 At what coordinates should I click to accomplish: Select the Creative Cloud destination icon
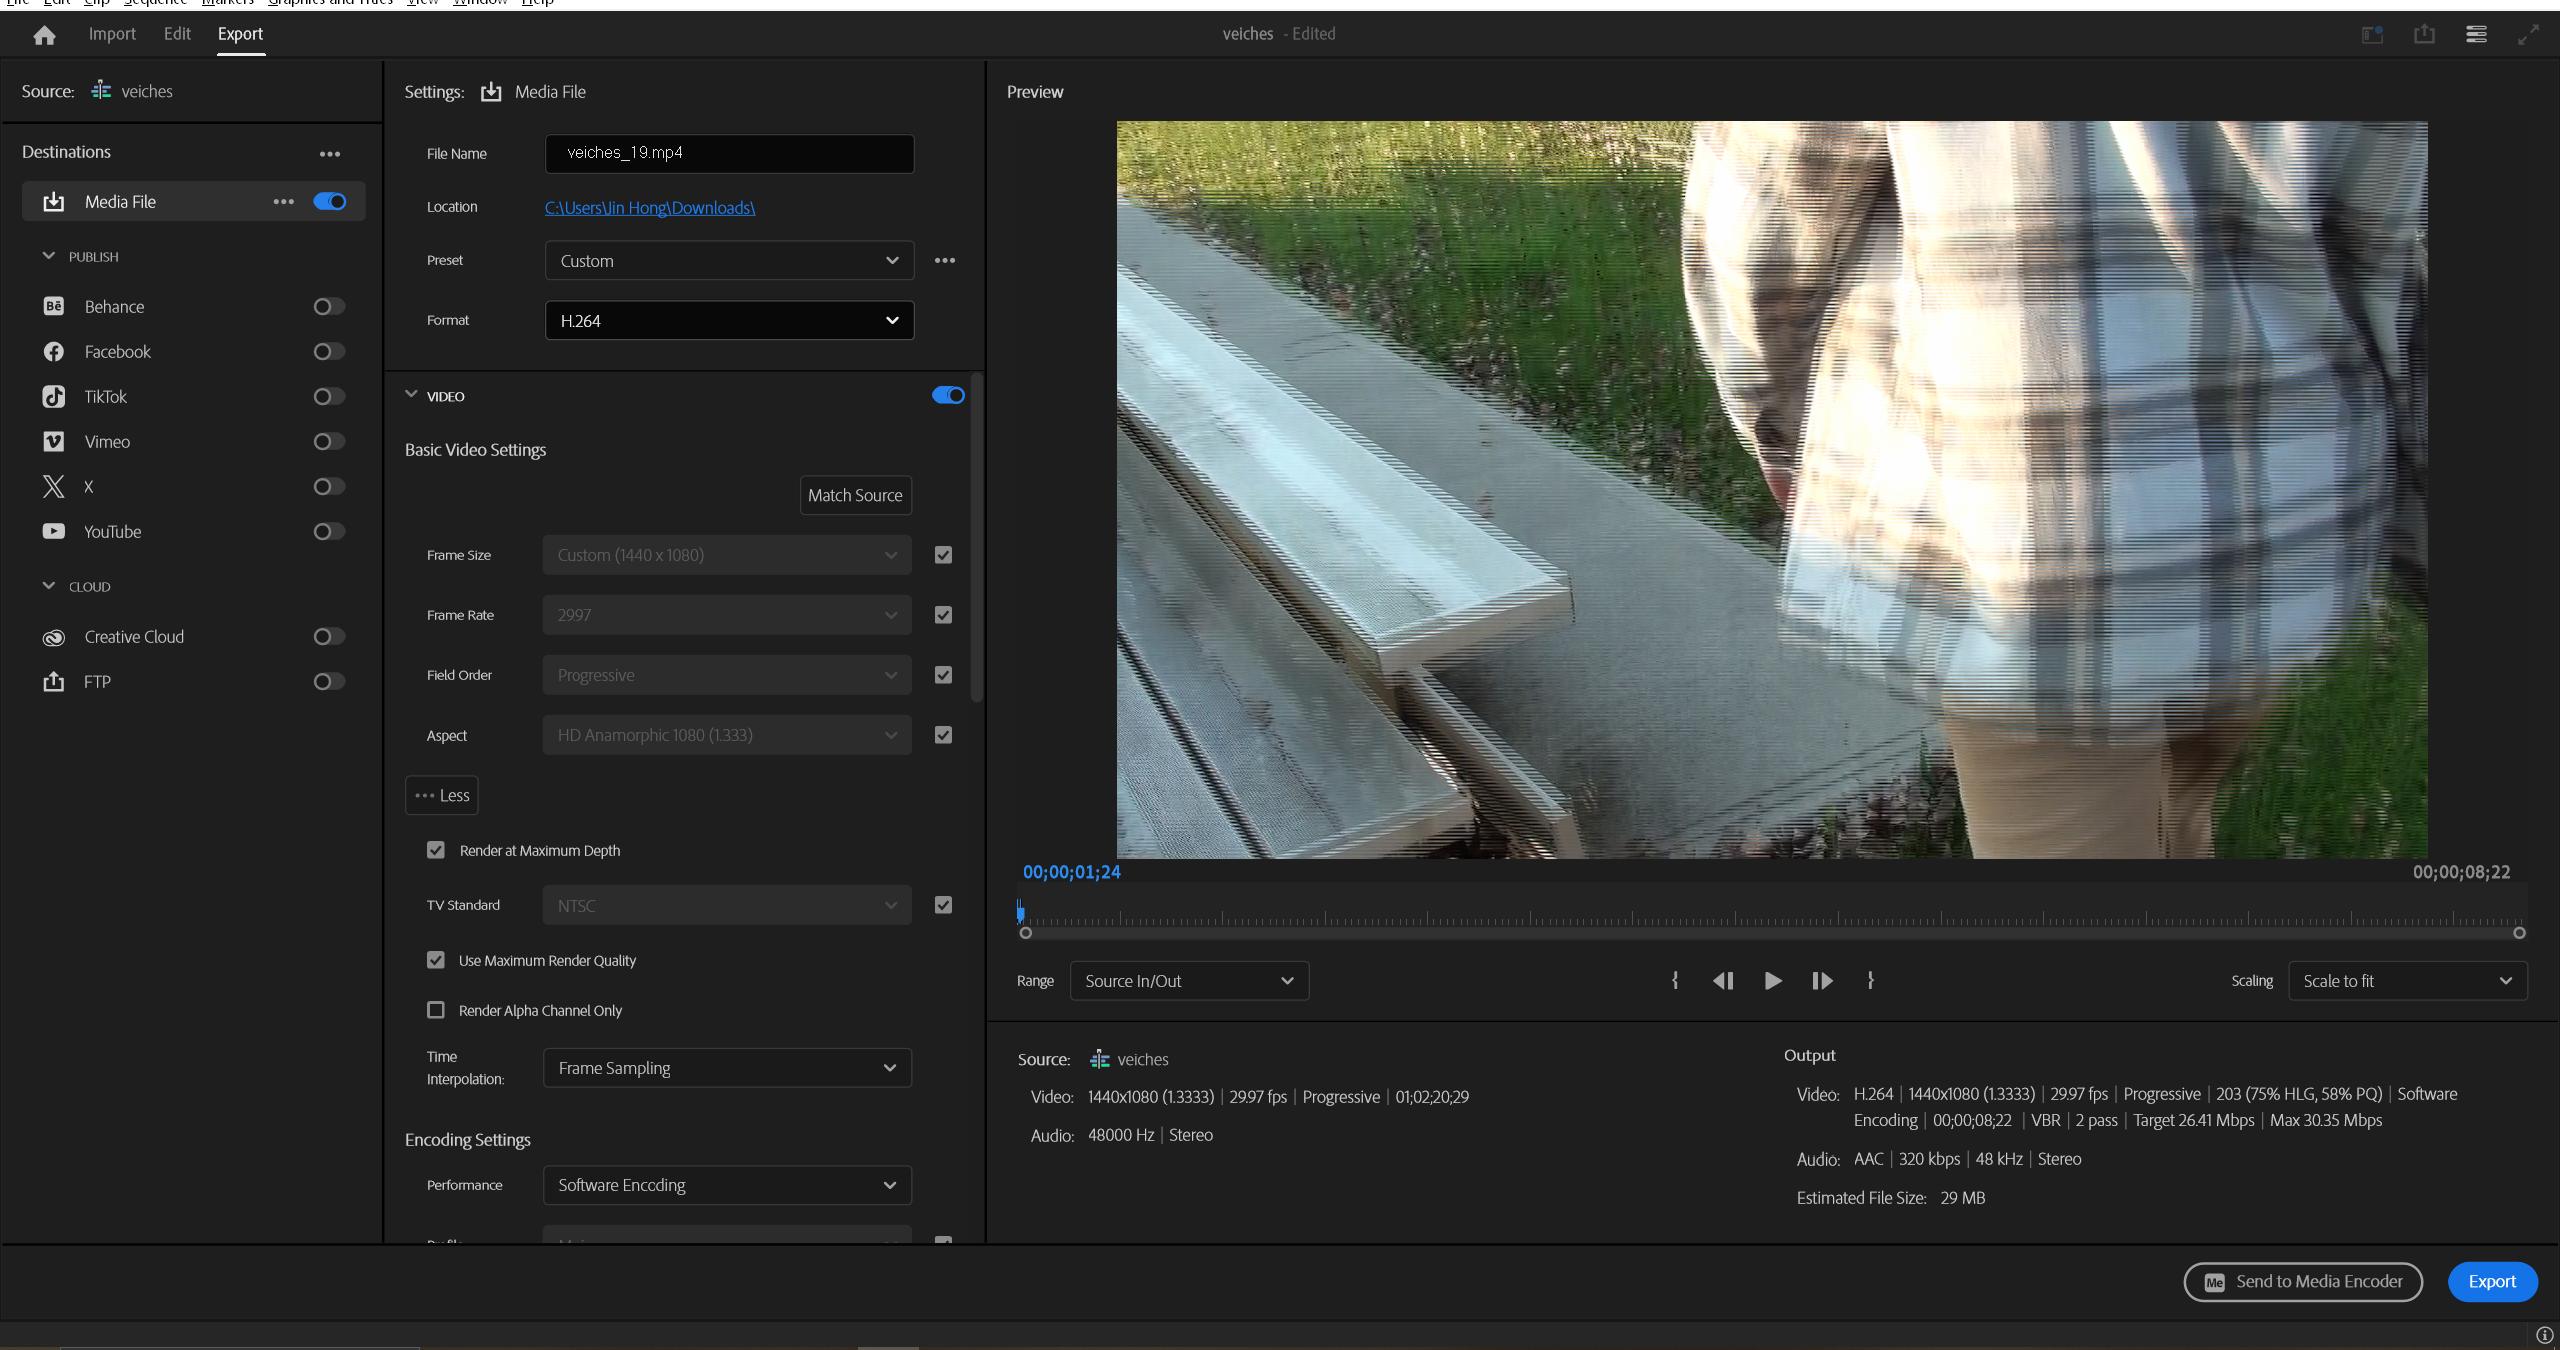tap(53, 636)
